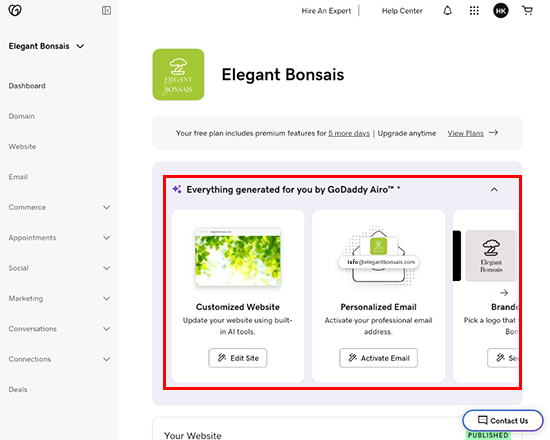Click the arrow next to View Plans

coord(494,133)
